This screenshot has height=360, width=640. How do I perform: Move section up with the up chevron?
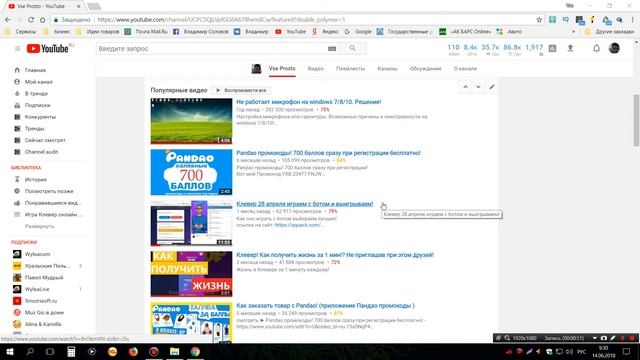tap(465, 87)
